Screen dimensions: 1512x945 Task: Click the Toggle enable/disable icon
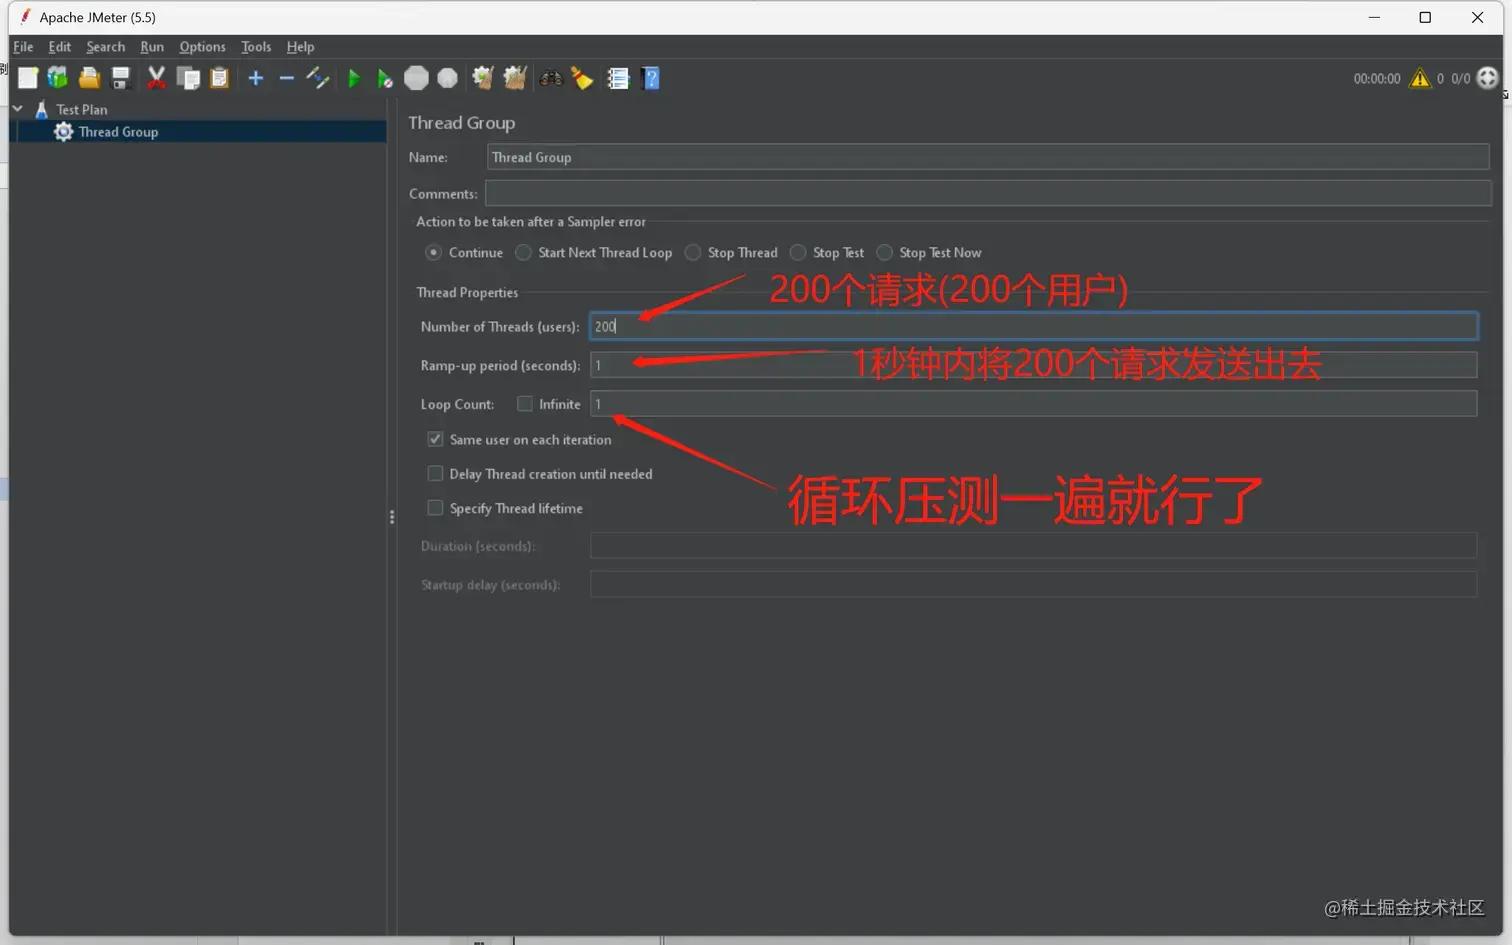coord(318,78)
